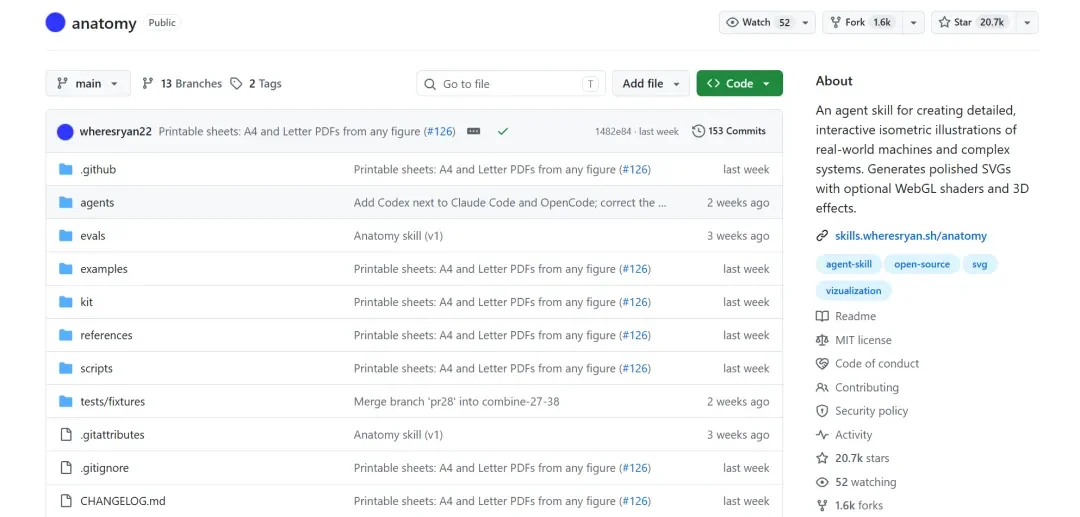Click the pulse icon beside Activity
Viewport: 1080px width, 517px height.
click(x=822, y=435)
